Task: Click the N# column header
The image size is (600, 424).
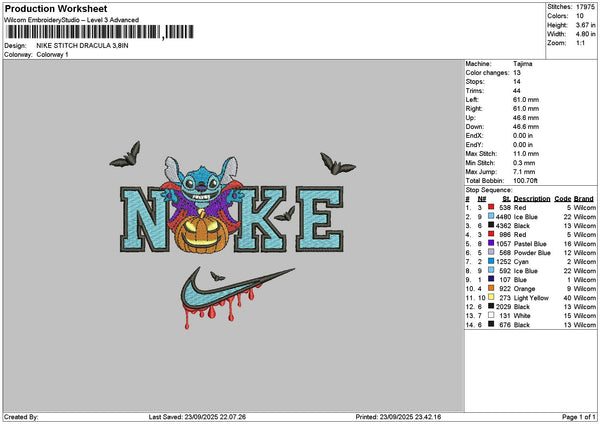Action: [482, 199]
